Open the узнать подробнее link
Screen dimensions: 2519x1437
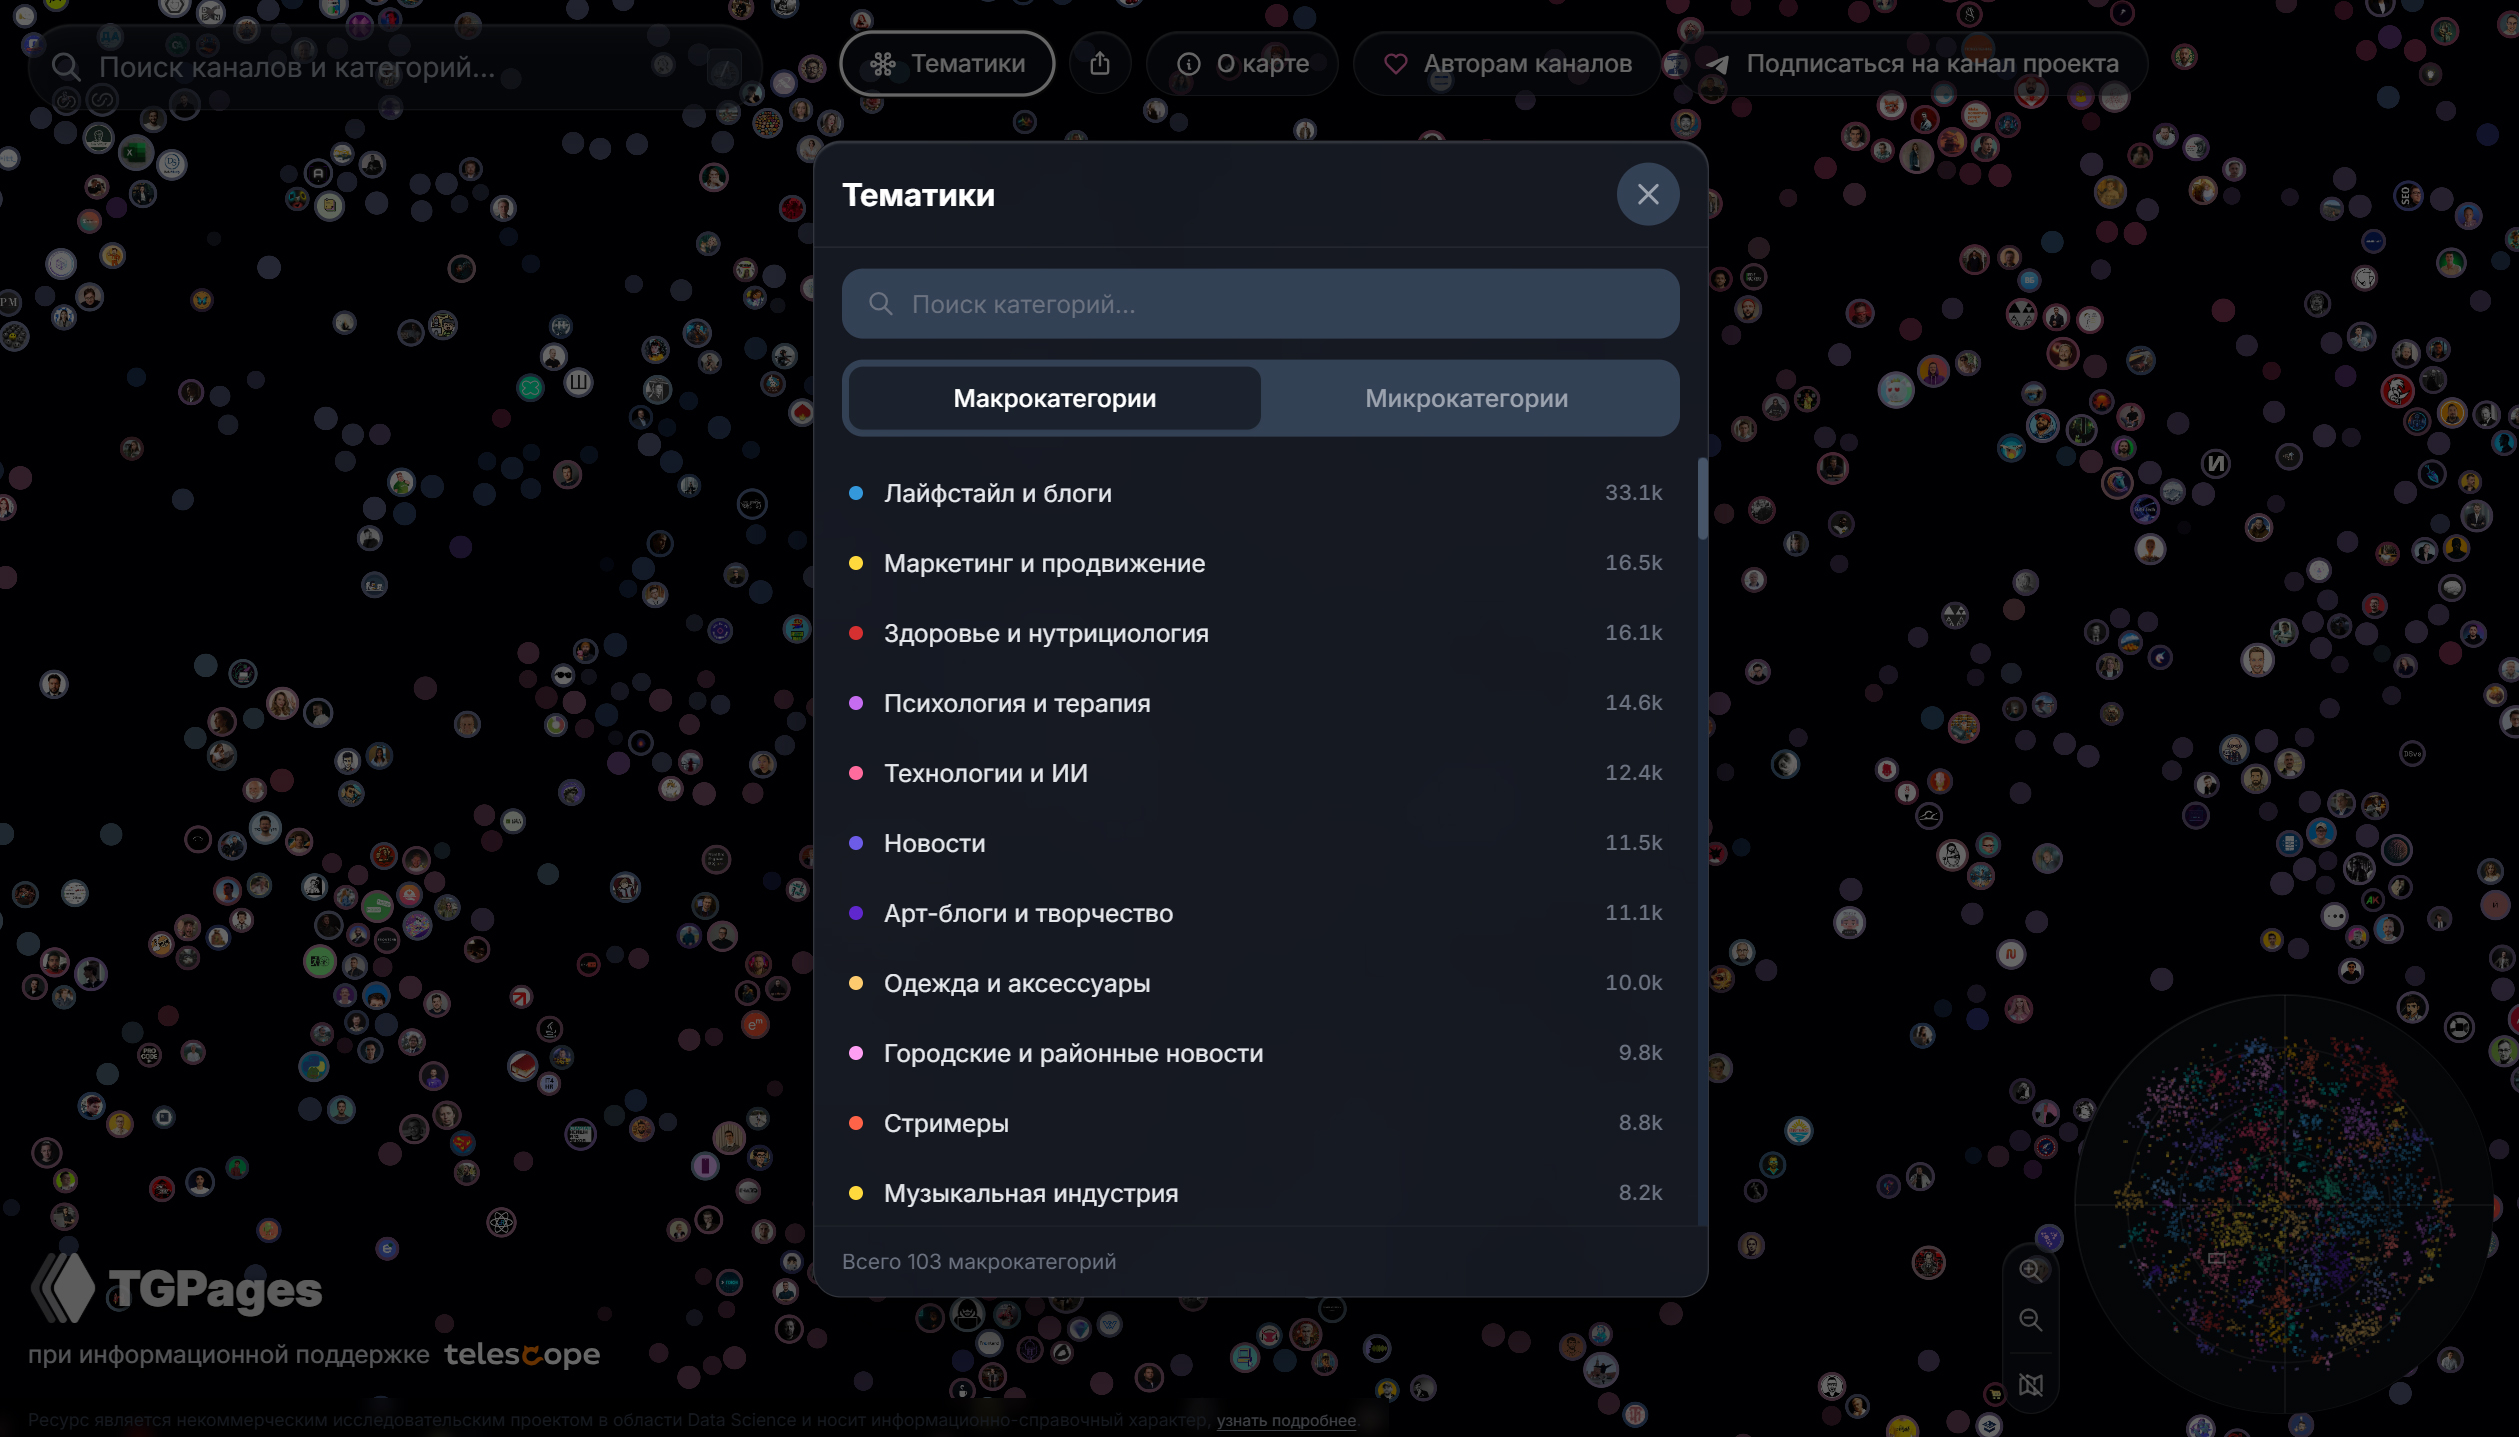pos(1286,1420)
